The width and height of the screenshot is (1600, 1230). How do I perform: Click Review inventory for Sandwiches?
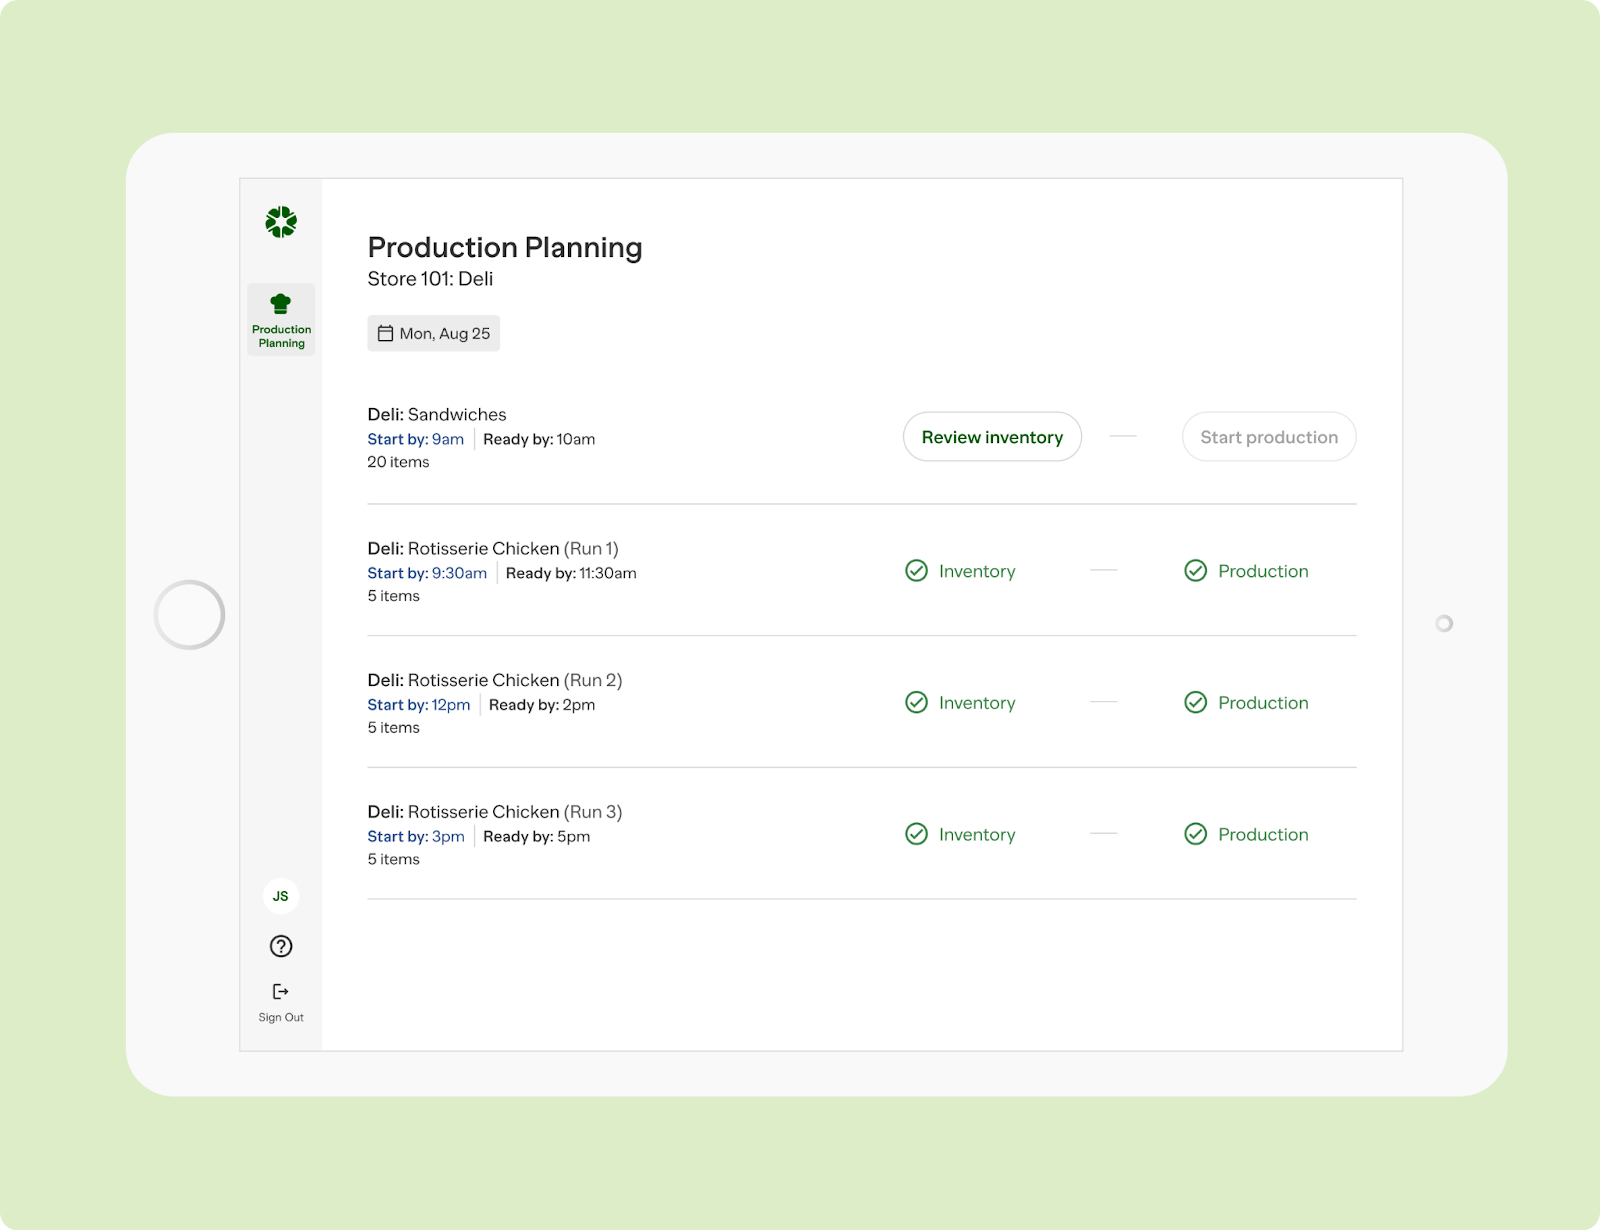992,437
